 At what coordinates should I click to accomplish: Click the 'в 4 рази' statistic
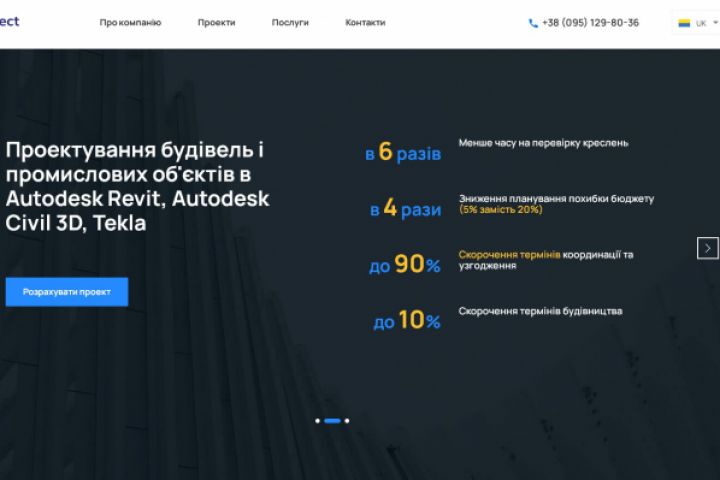pyautogui.click(x=405, y=208)
